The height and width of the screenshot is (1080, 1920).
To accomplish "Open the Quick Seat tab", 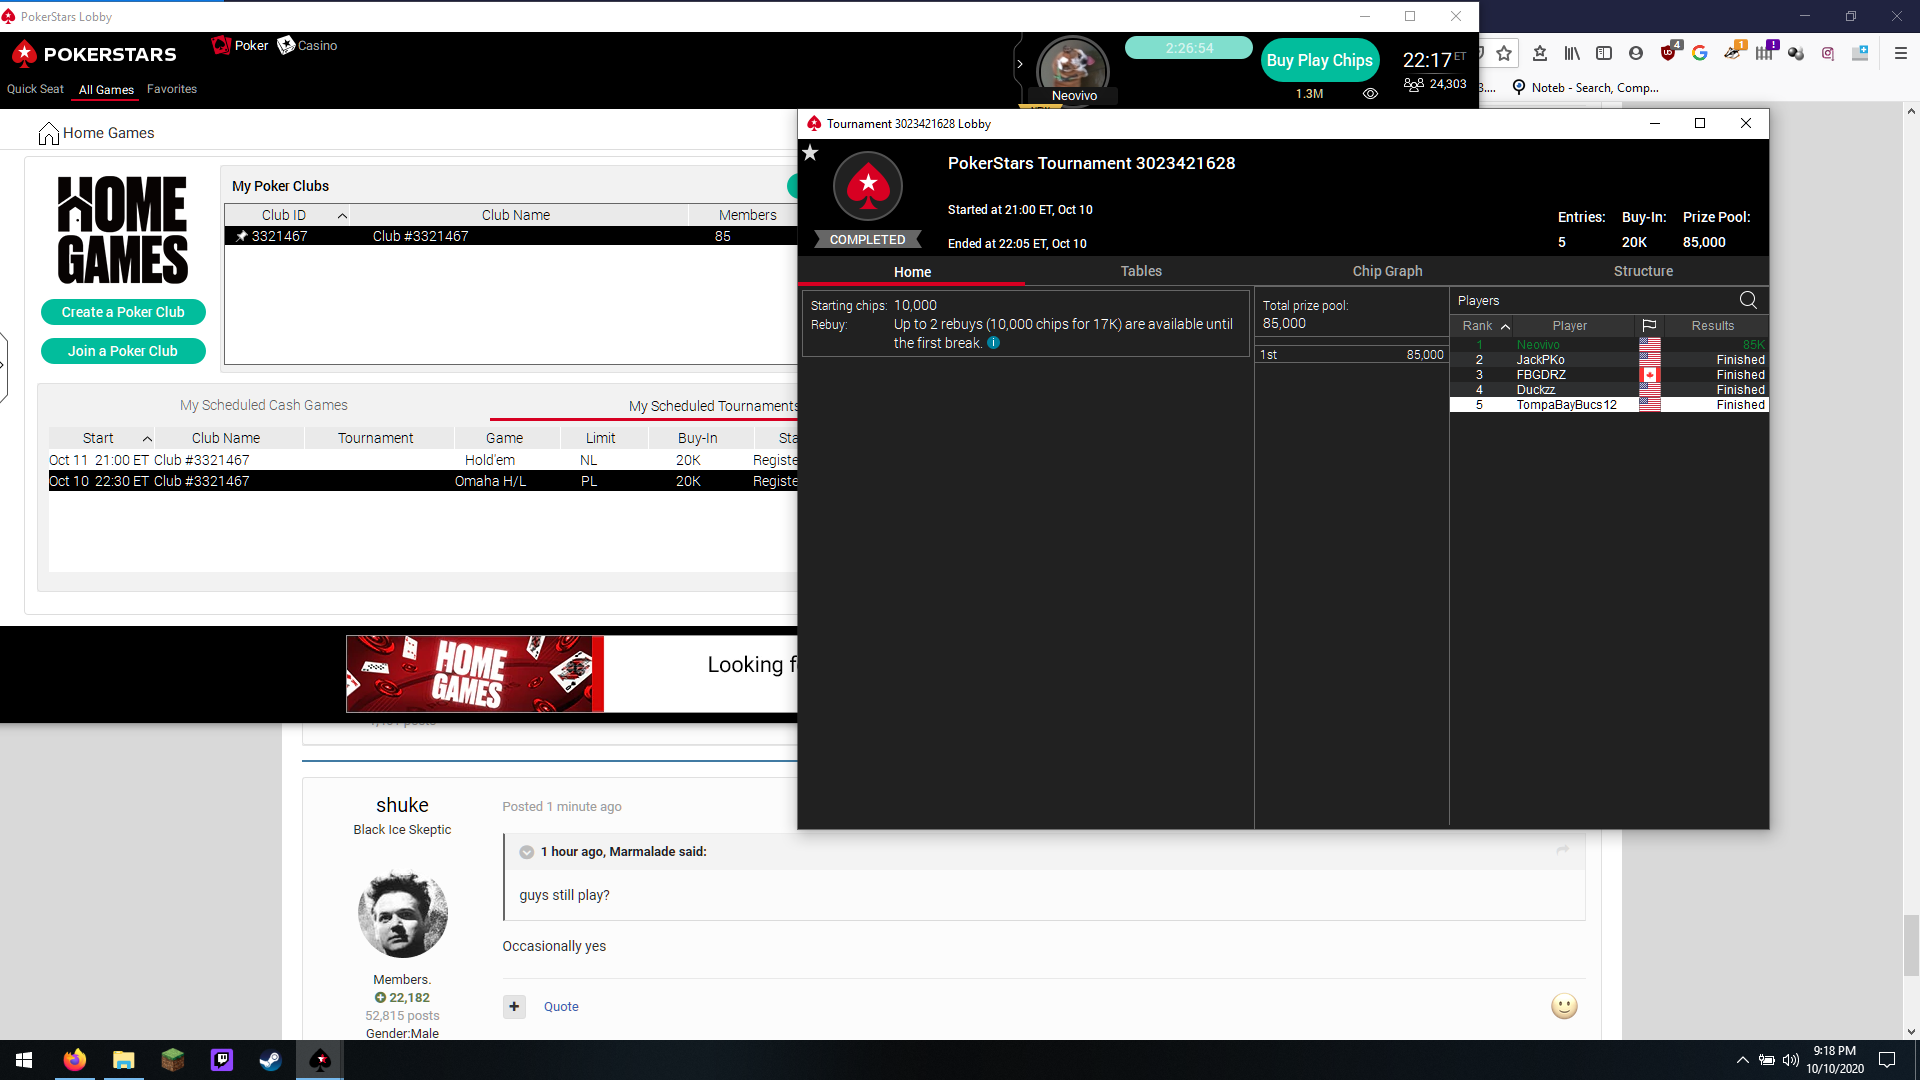I will coord(35,89).
